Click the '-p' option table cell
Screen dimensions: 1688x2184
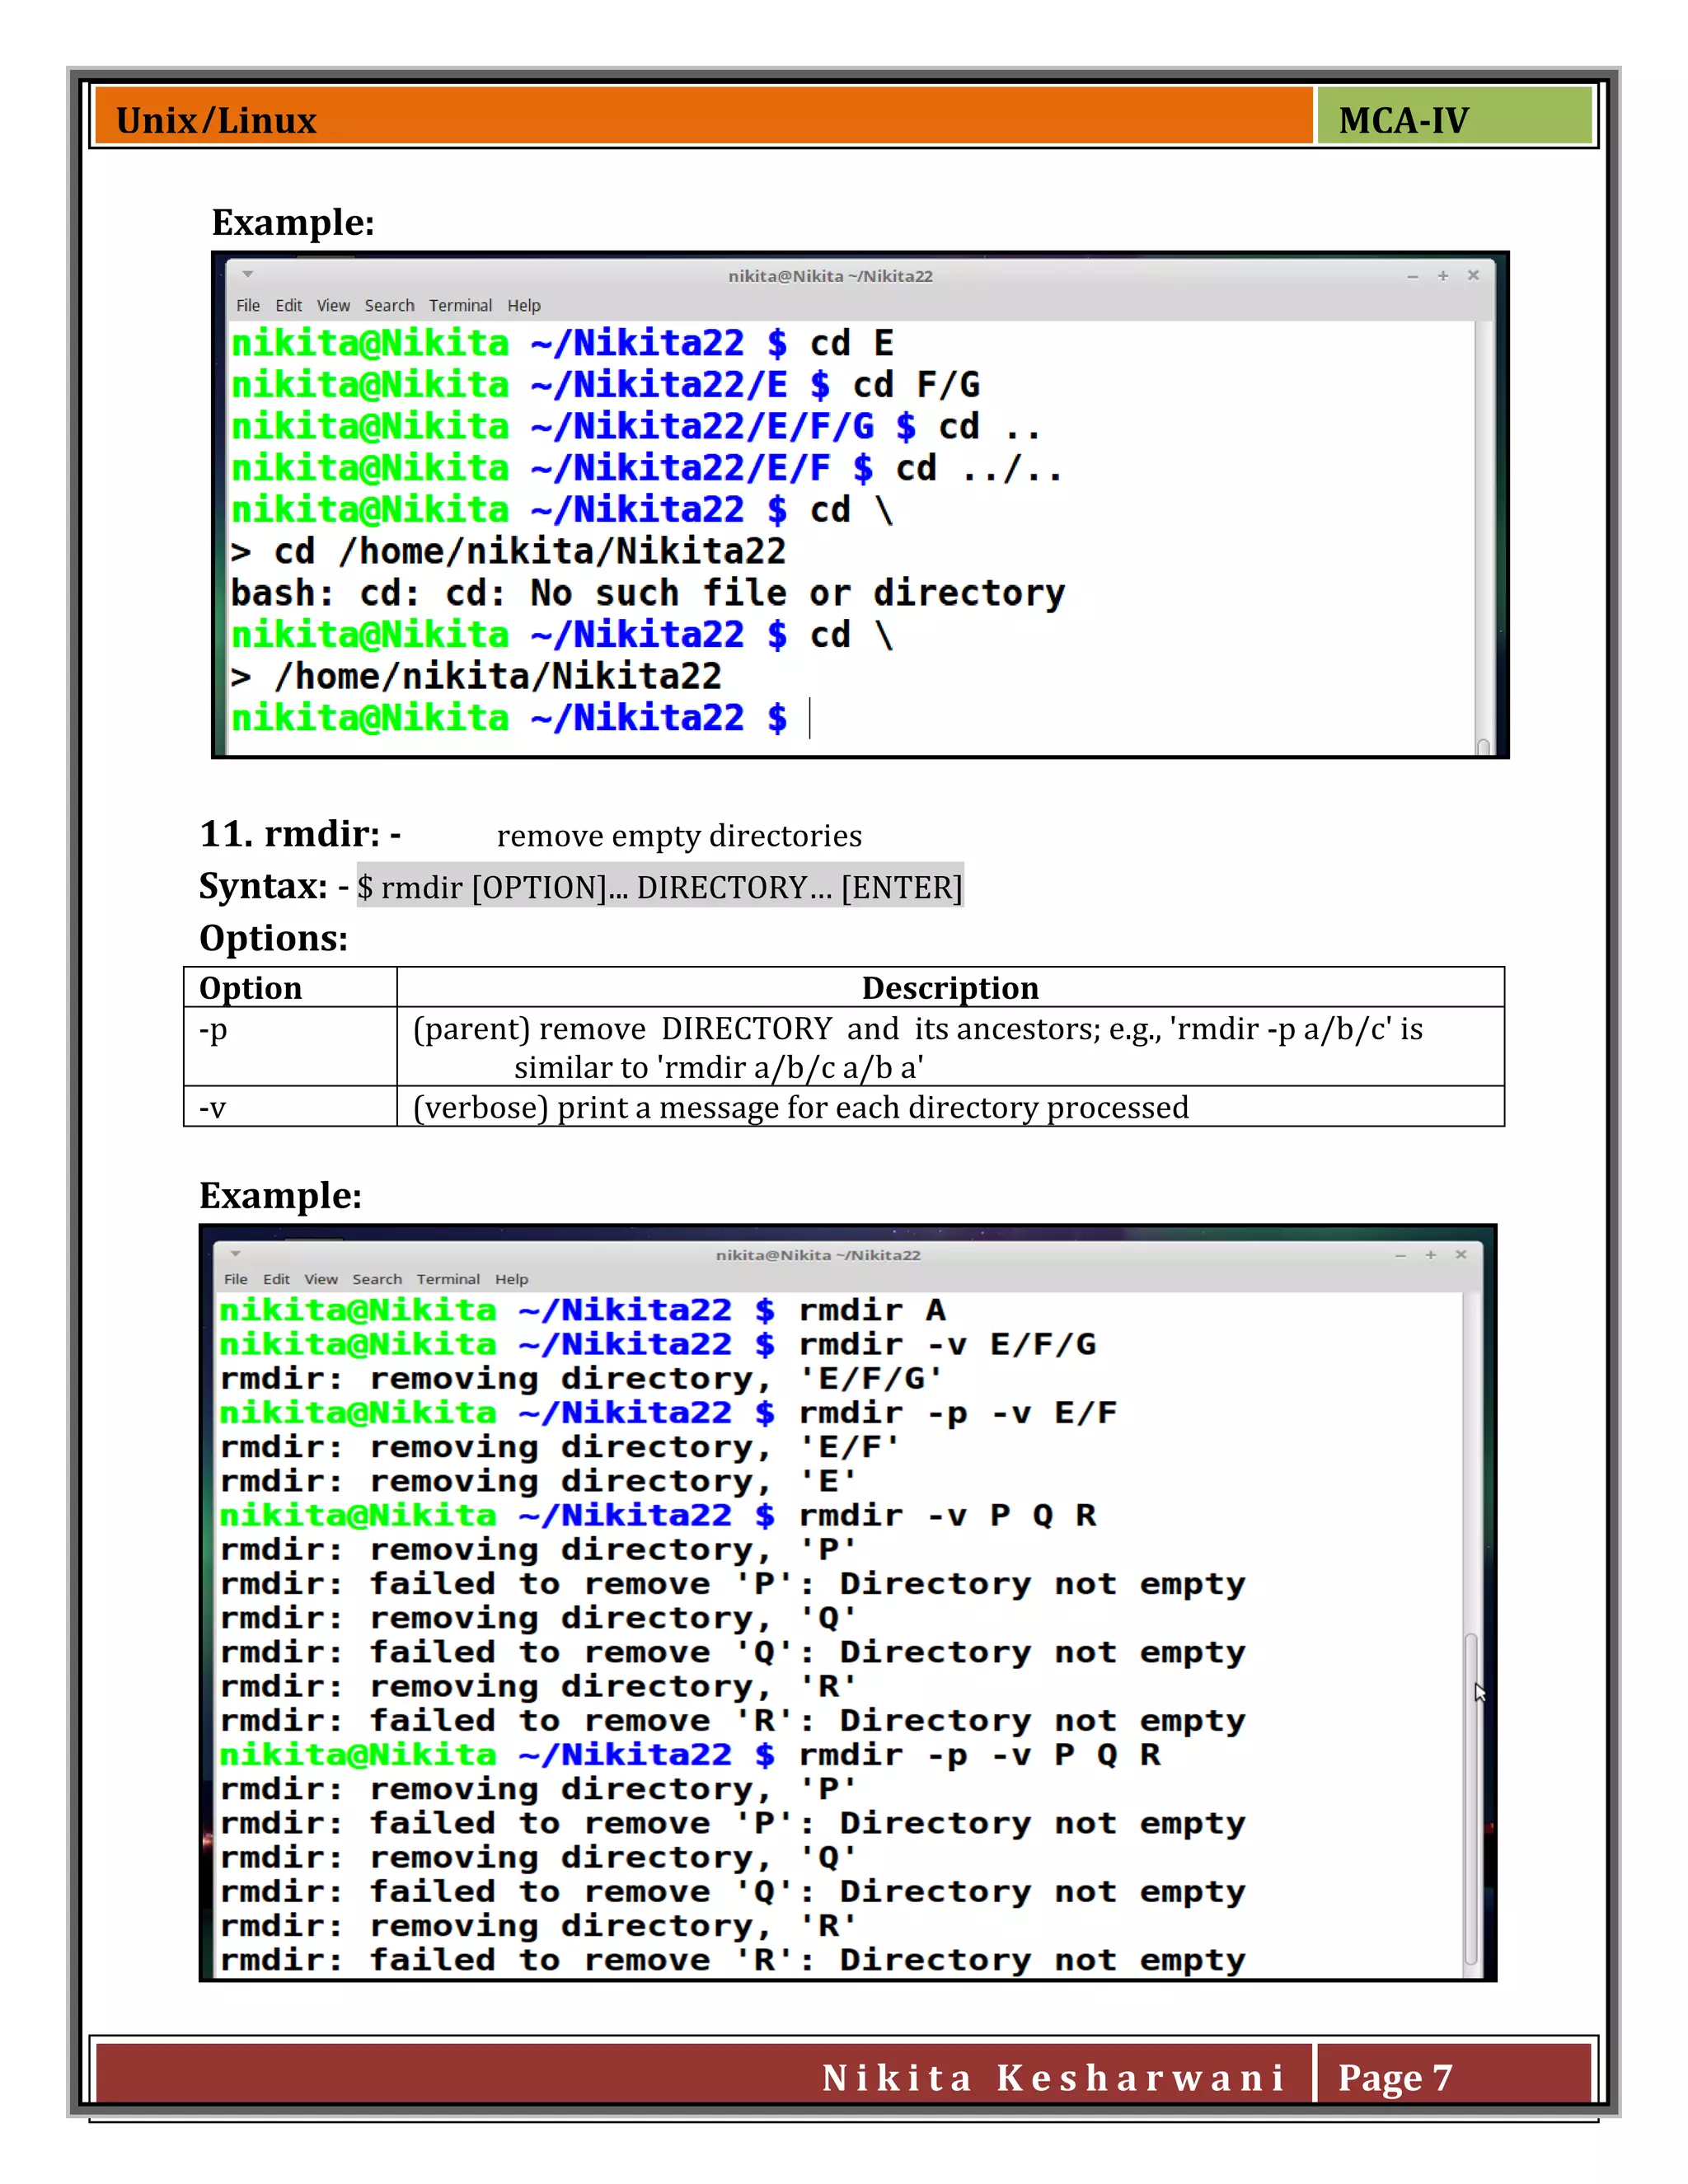290,1046
